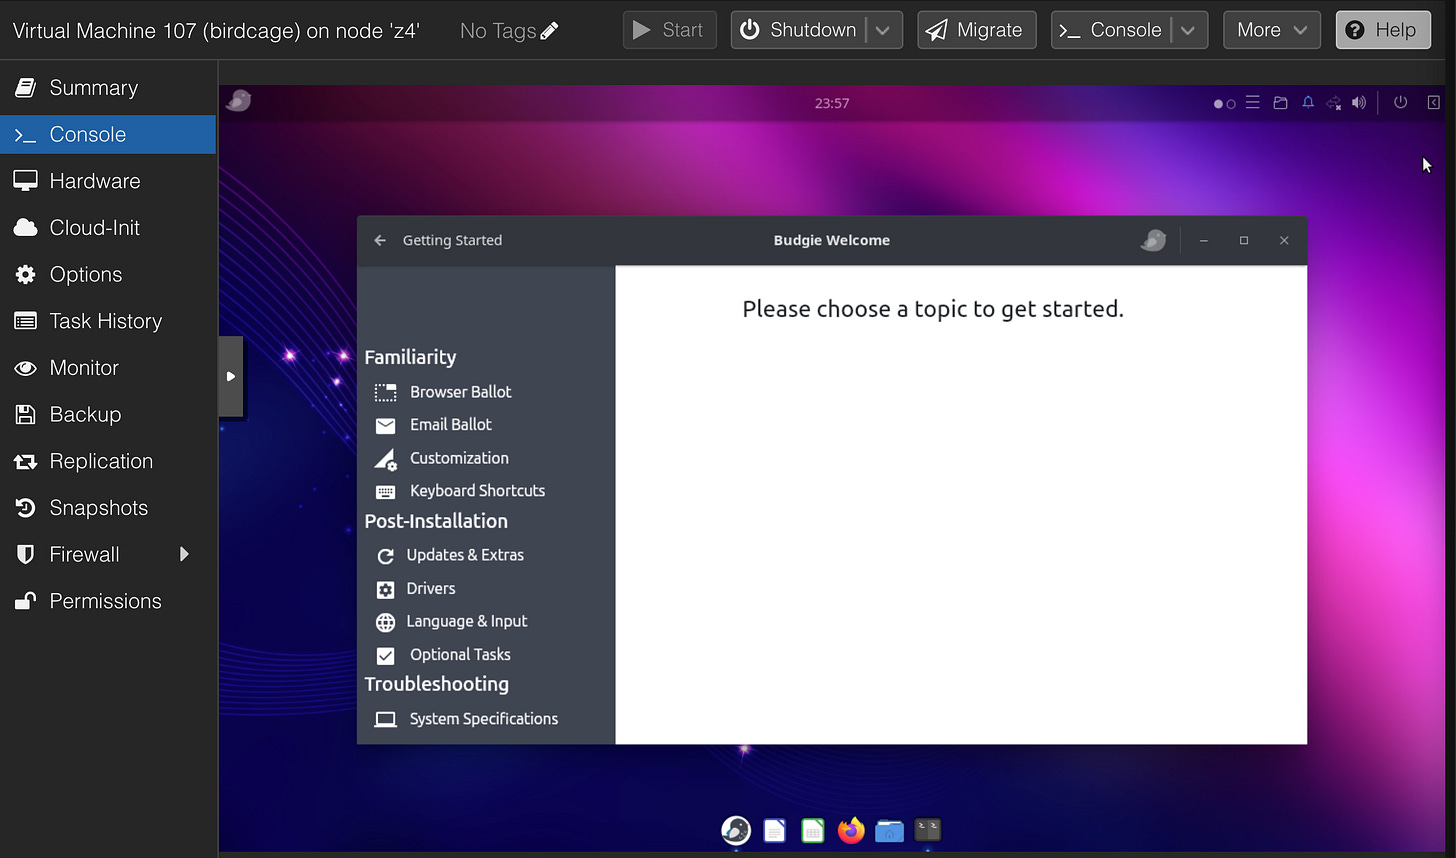
Task: Open the Summary tab in the sidebar
Action: (x=108, y=88)
